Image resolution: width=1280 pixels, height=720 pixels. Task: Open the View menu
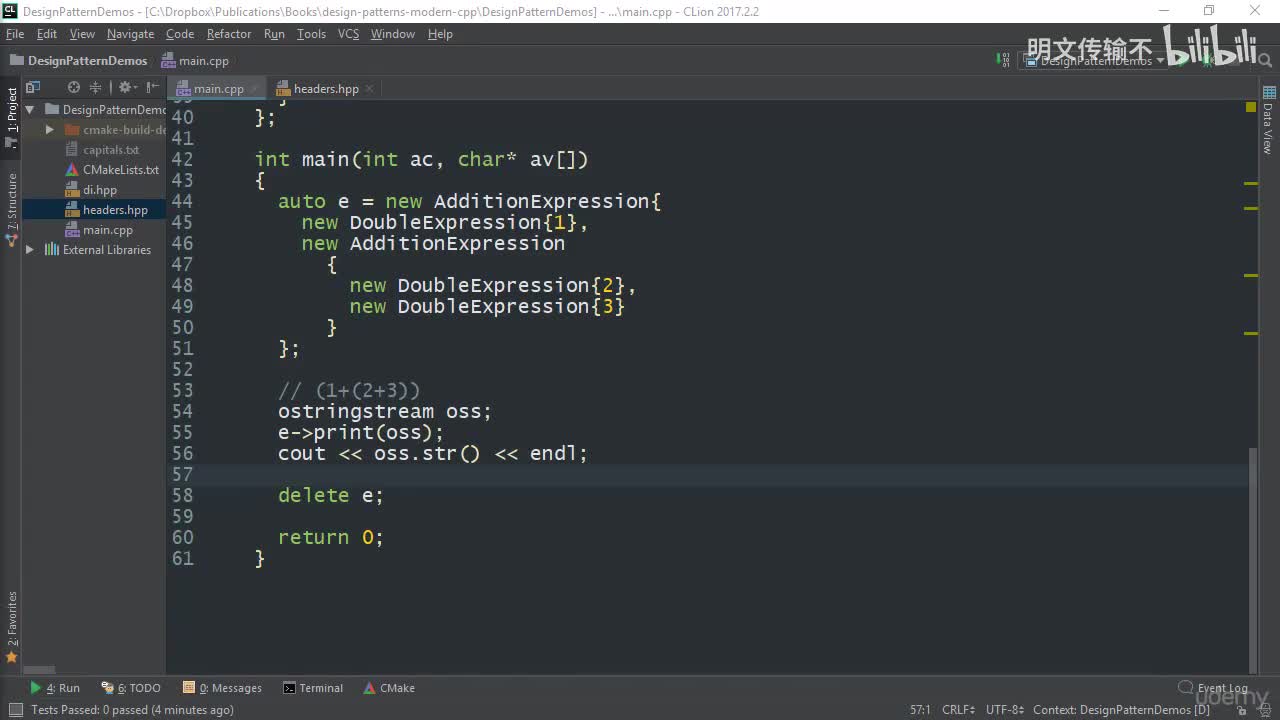tap(82, 34)
